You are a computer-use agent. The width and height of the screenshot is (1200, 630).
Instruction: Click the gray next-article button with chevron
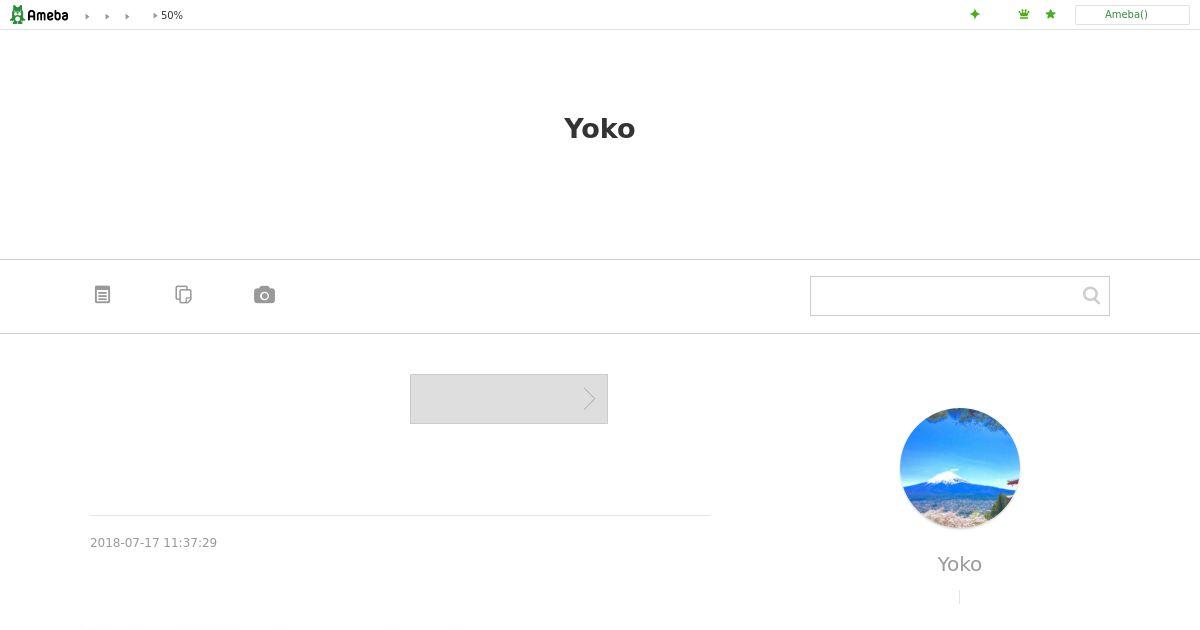[x=509, y=399]
